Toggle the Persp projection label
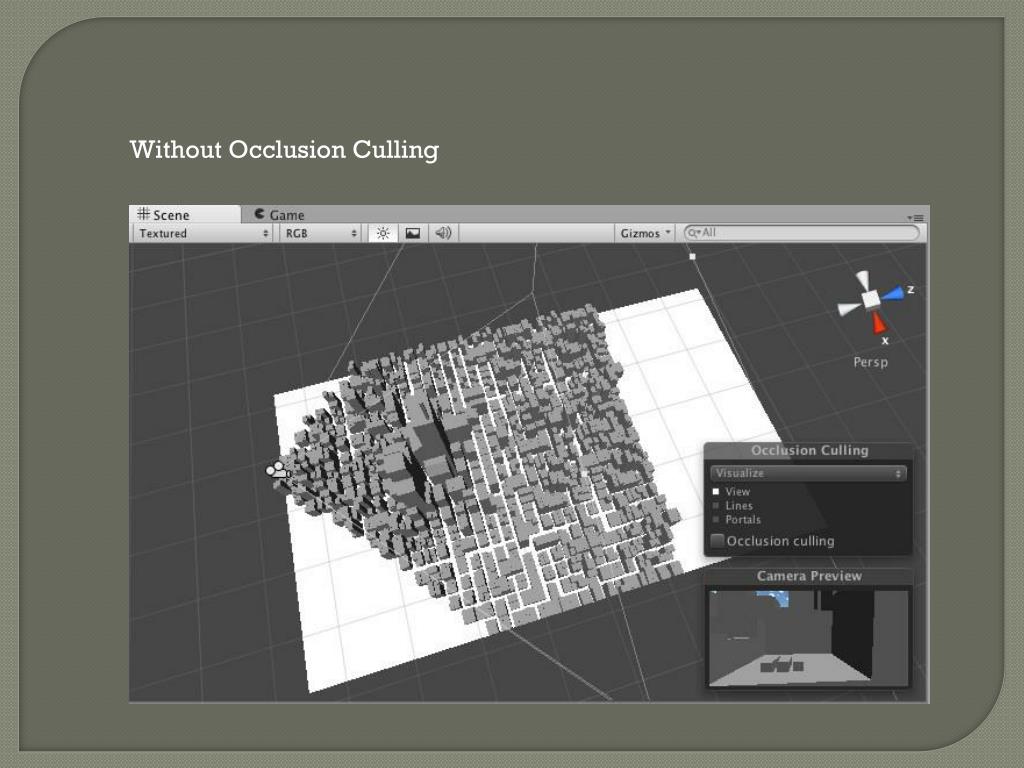This screenshot has width=1024, height=768. pyautogui.click(x=871, y=362)
